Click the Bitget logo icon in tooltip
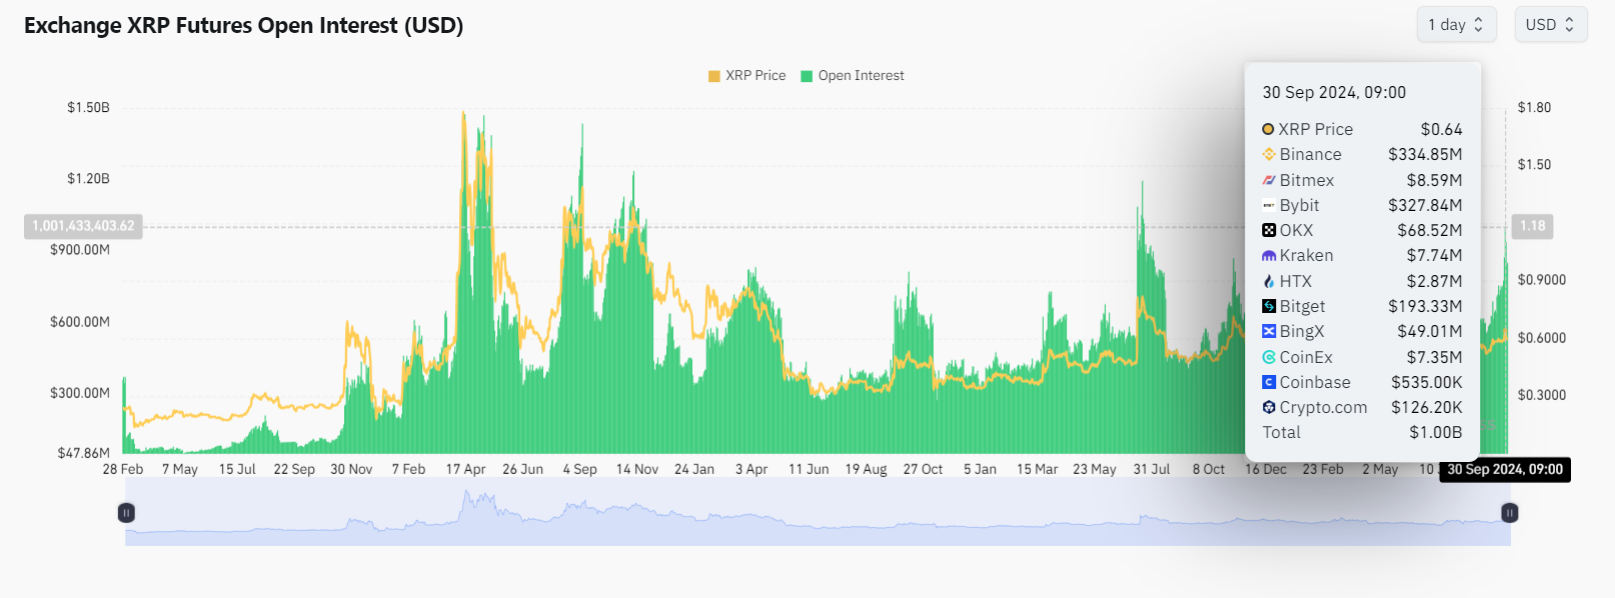 (x=1269, y=306)
